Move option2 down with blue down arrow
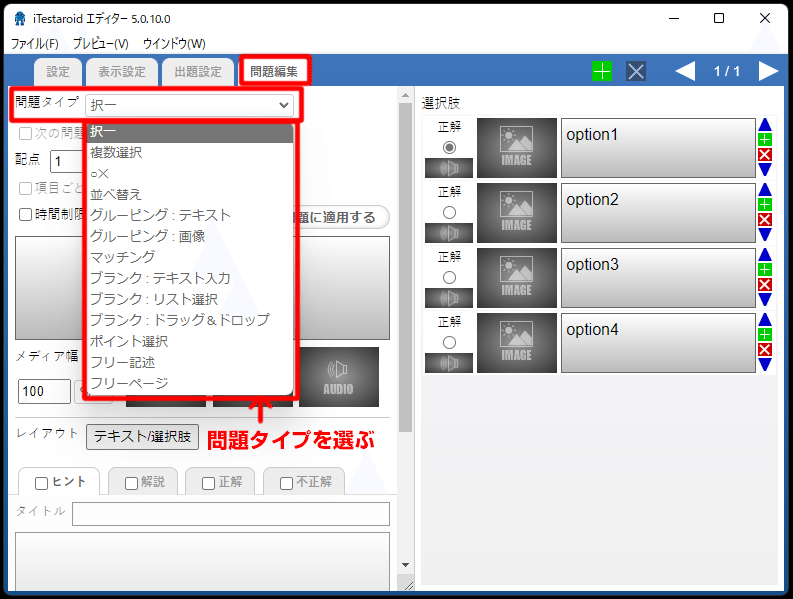Image resolution: width=793 pixels, height=599 pixels. point(765,234)
